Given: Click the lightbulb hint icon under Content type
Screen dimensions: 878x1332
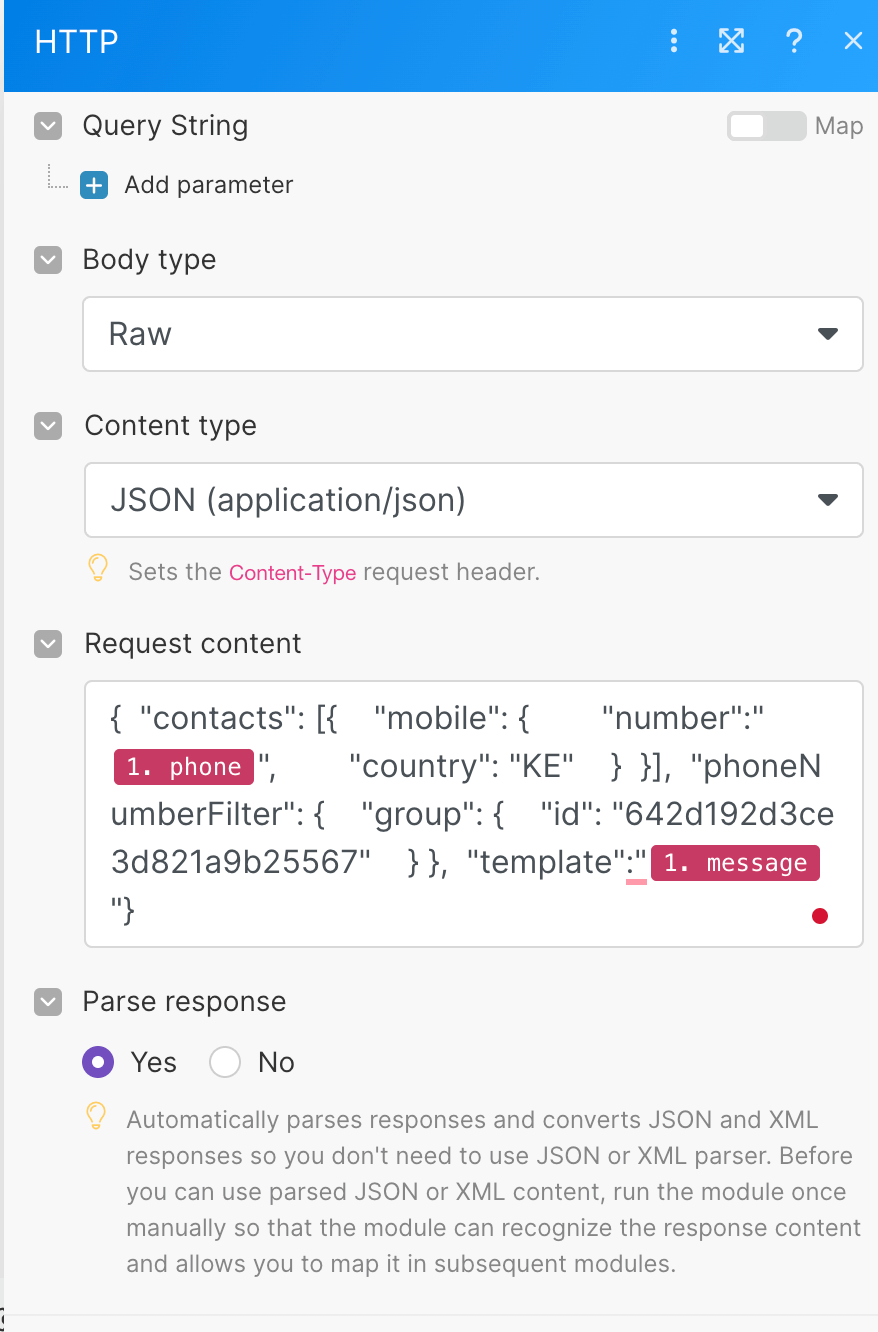Looking at the screenshot, I should tap(97, 569).
